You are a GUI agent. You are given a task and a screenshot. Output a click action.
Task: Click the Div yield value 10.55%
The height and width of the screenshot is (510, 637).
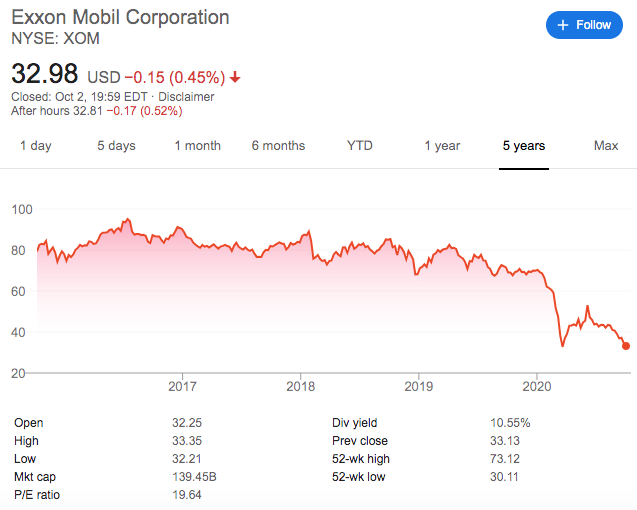click(510, 423)
